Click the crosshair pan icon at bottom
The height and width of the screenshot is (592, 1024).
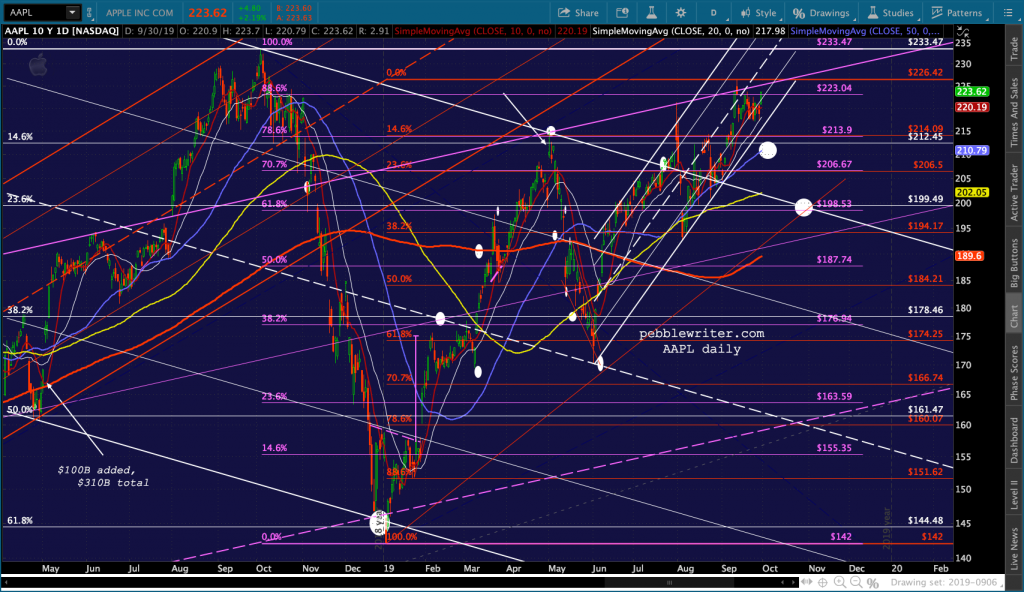point(823,582)
